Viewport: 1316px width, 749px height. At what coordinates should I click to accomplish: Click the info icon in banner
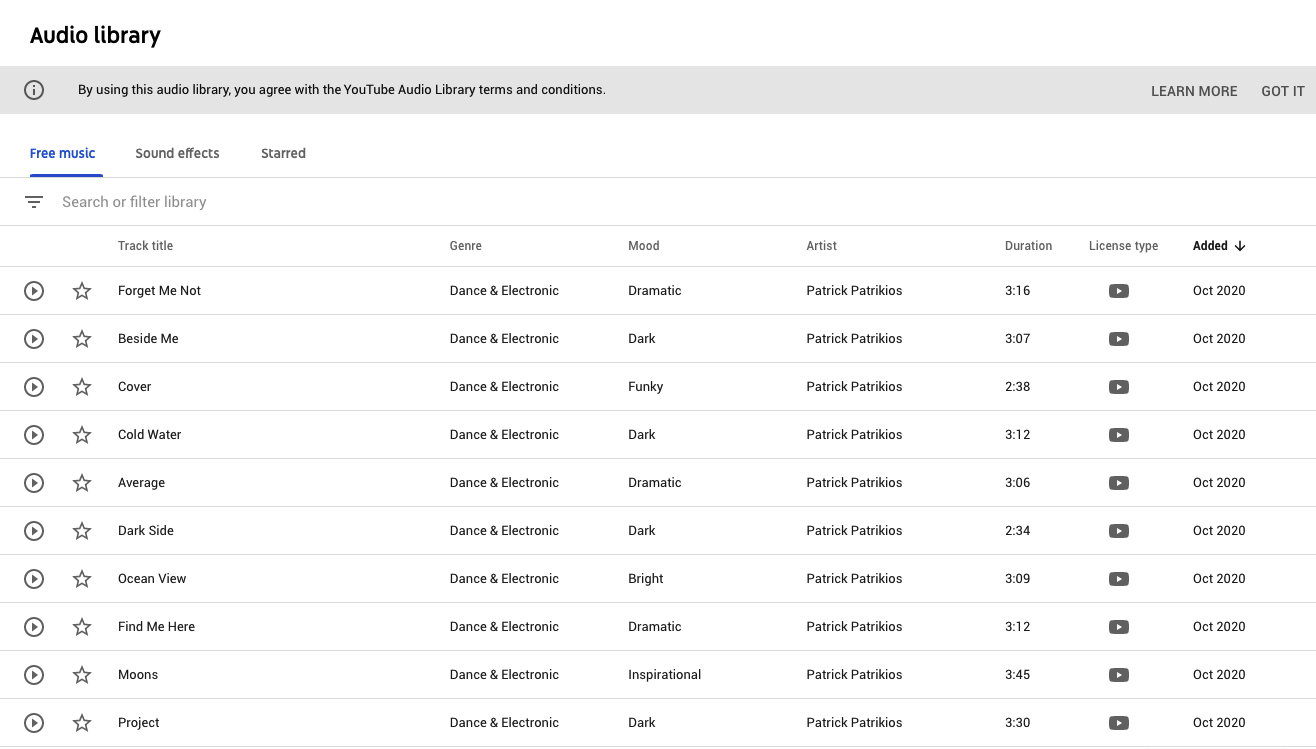(x=34, y=90)
